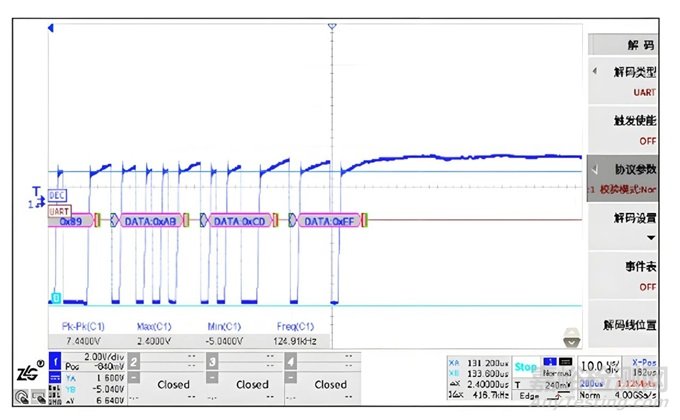Toggle closed channel 2 on

click(x=173, y=383)
